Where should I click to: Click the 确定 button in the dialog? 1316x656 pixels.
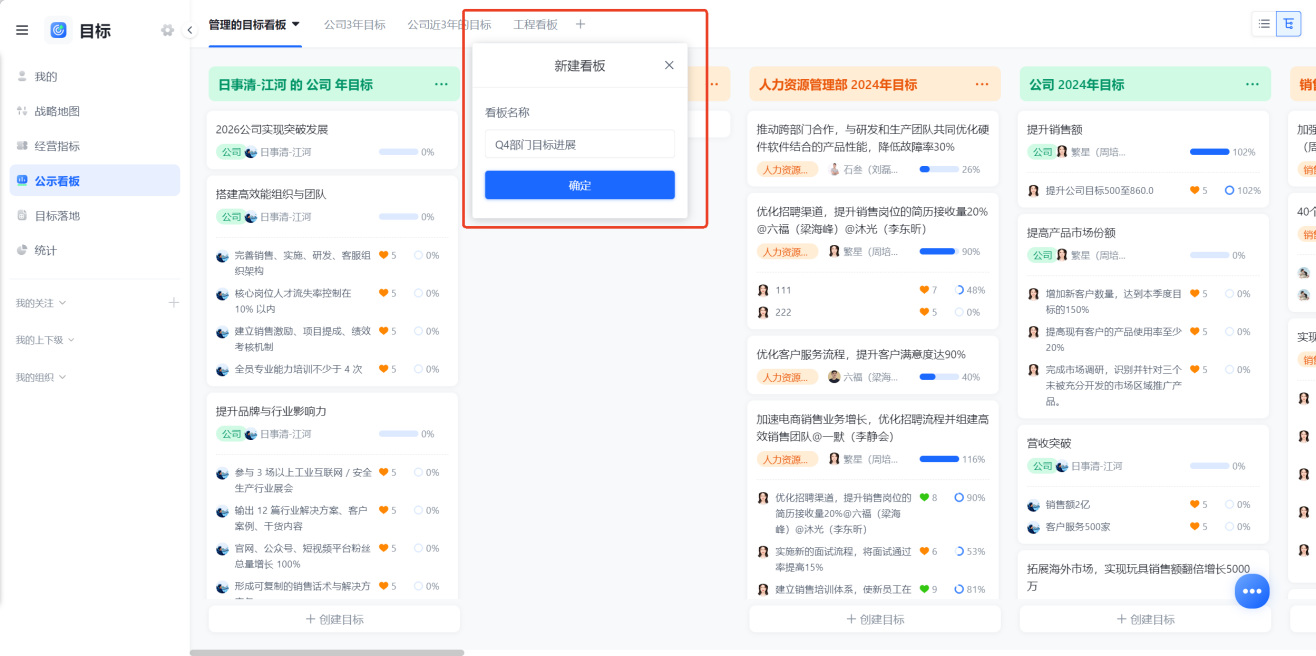point(580,185)
